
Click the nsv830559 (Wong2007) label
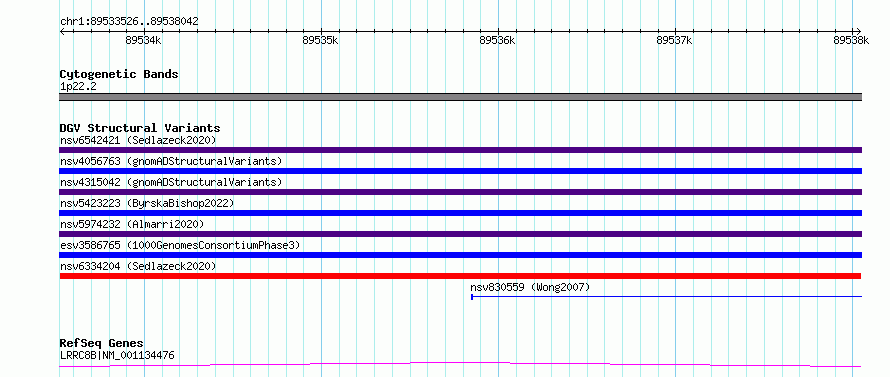[x=530, y=287]
